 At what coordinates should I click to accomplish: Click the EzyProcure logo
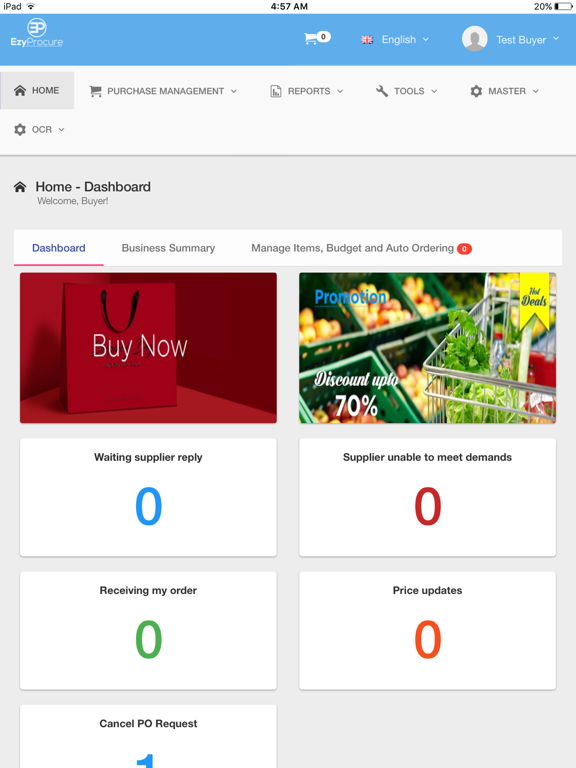tap(37, 33)
